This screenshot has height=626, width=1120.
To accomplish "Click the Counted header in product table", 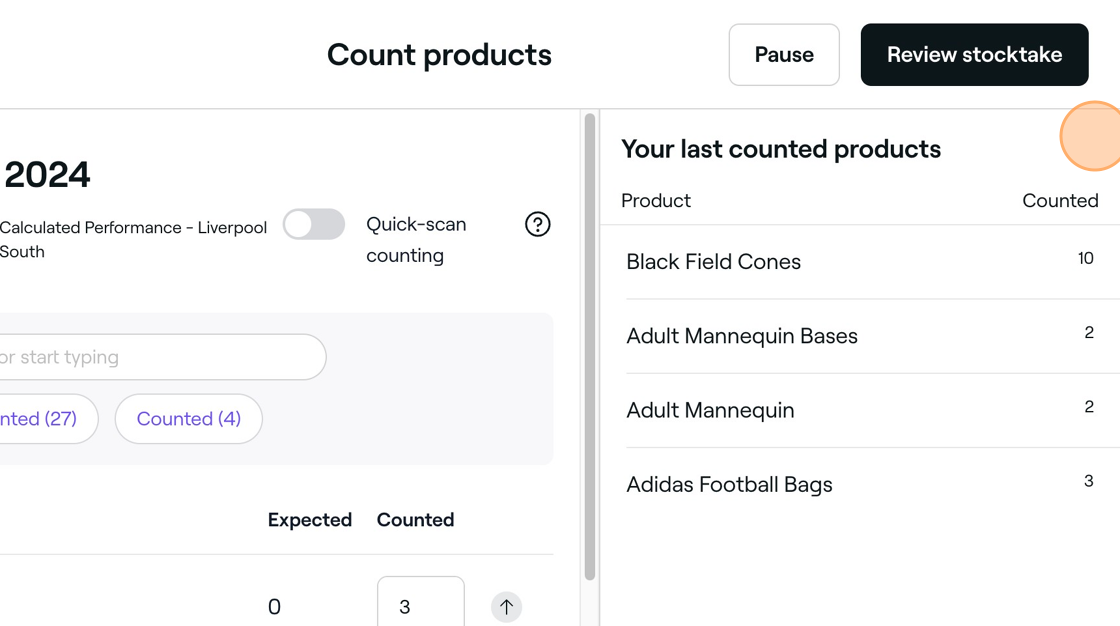I will pos(416,520).
